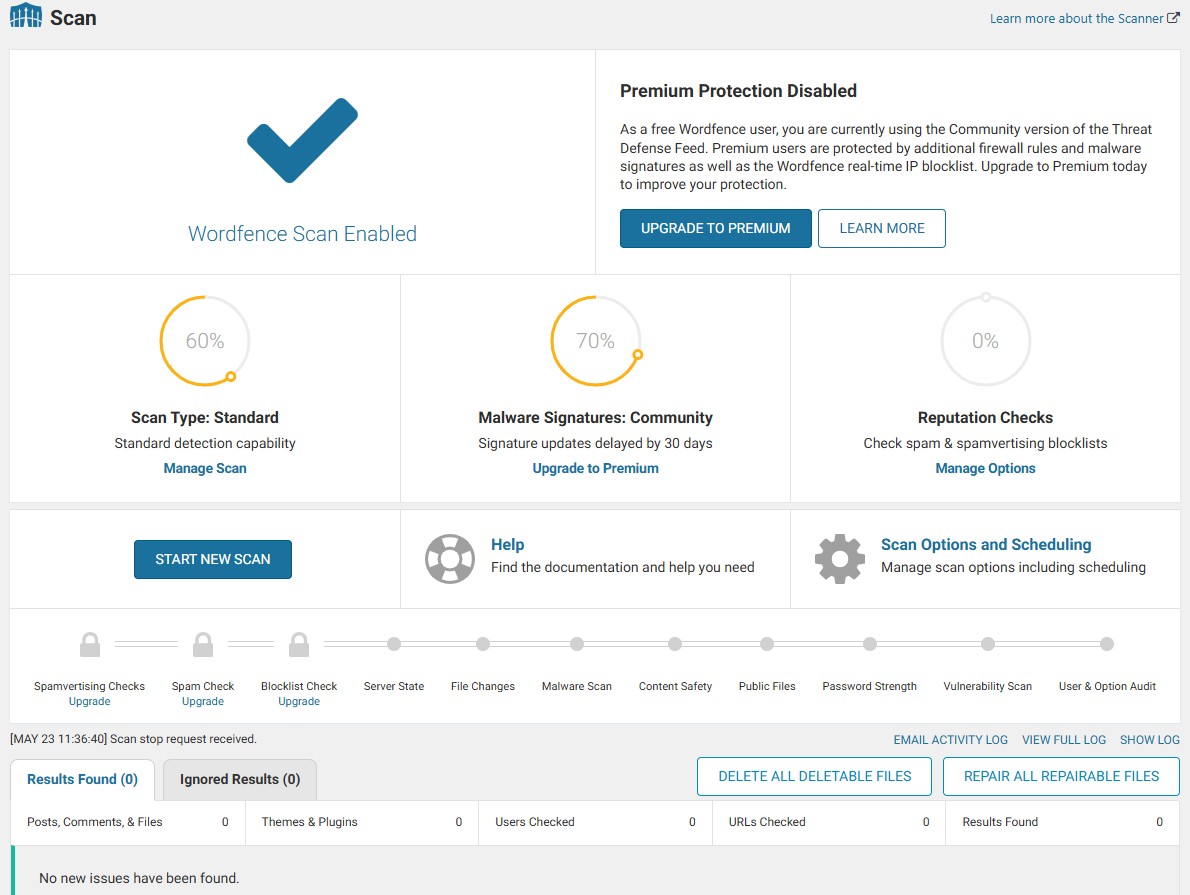Viewport: 1190px width, 895px height.
Task: Click the Spamvertising Checks padlock icon
Action: (x=90, y=644)
